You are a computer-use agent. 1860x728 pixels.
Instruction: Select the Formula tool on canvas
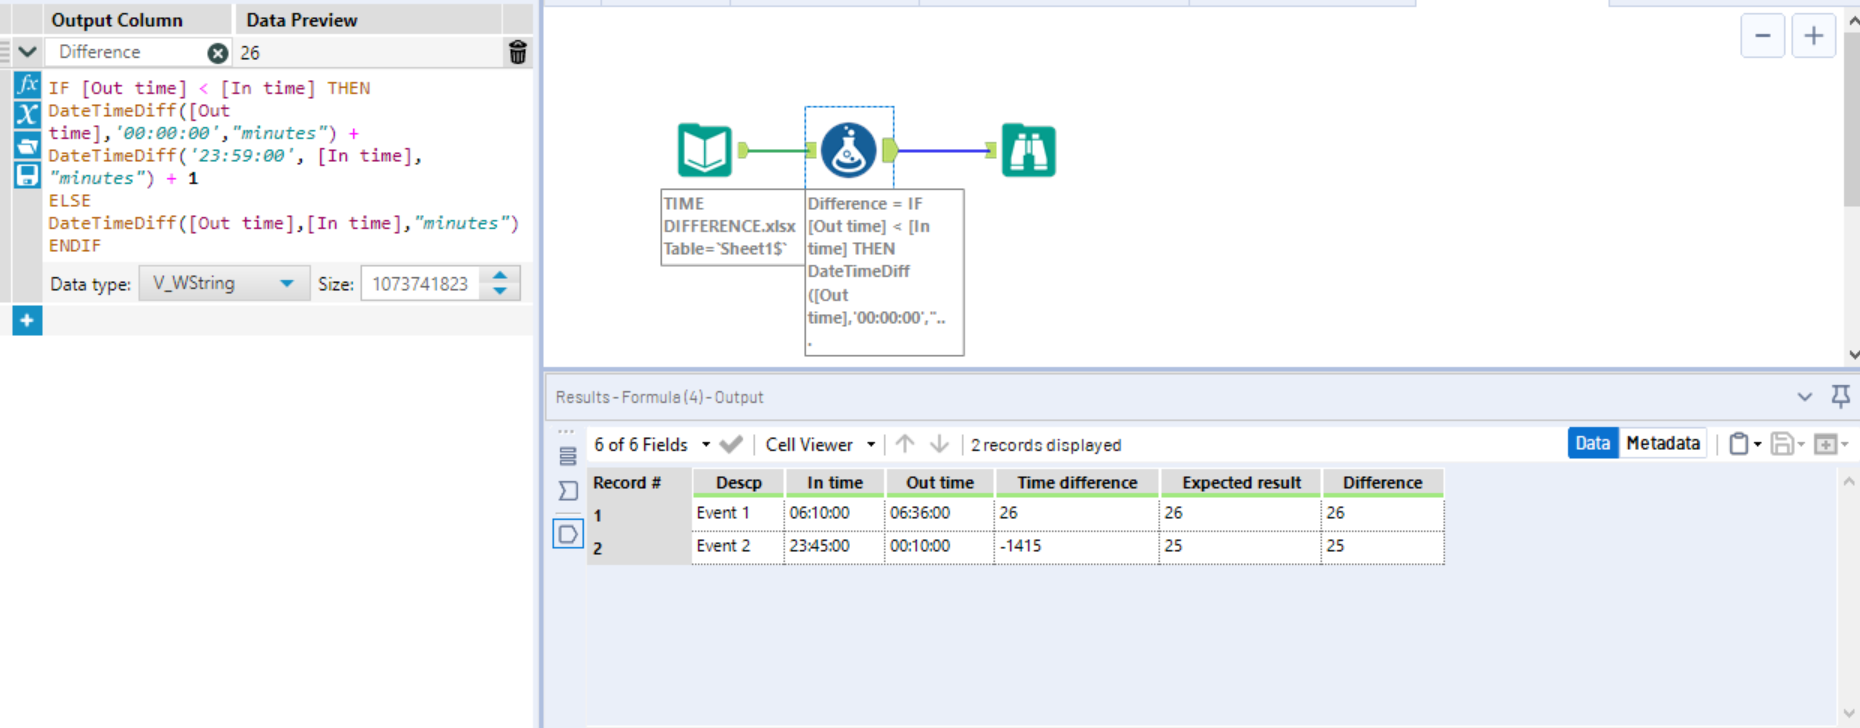(848, 151)
